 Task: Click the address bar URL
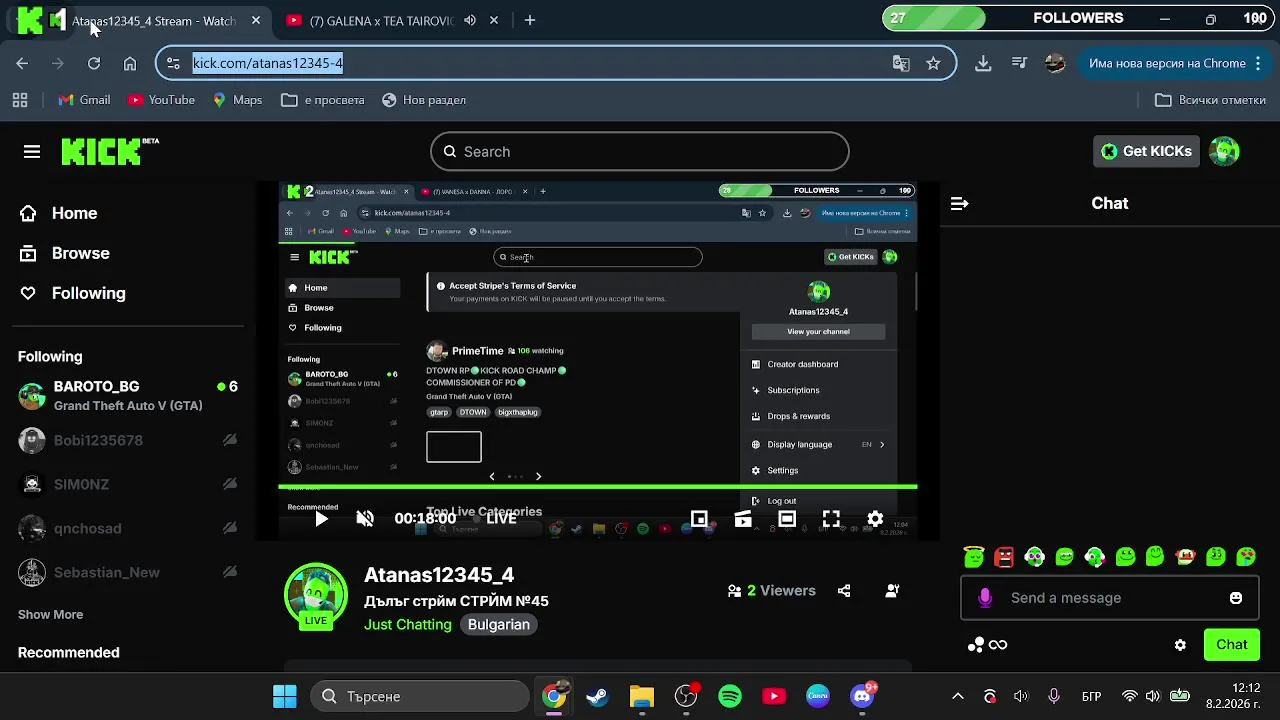point(267,63)
